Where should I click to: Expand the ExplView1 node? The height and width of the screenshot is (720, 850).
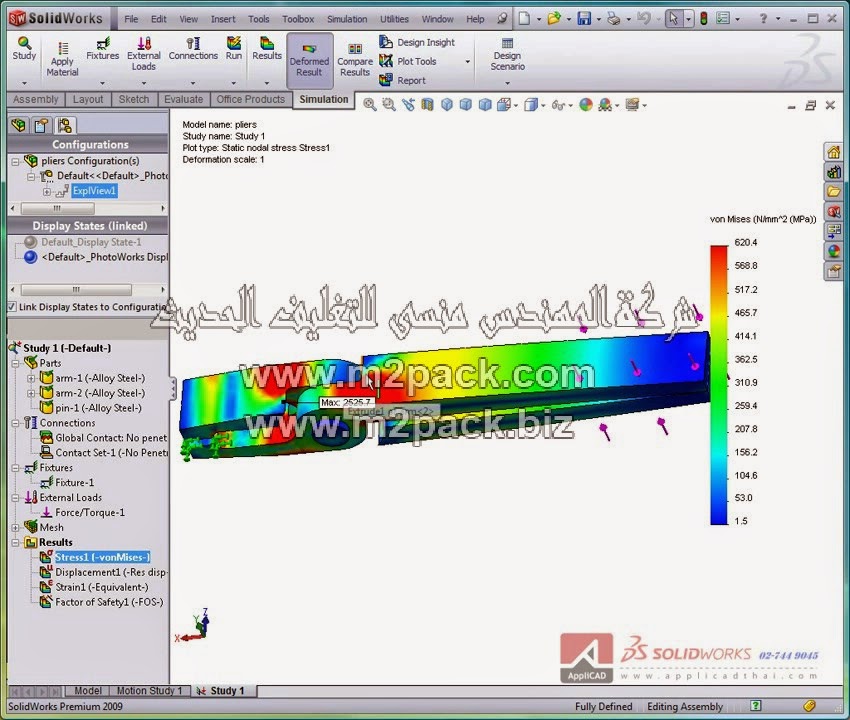point(47,191)
